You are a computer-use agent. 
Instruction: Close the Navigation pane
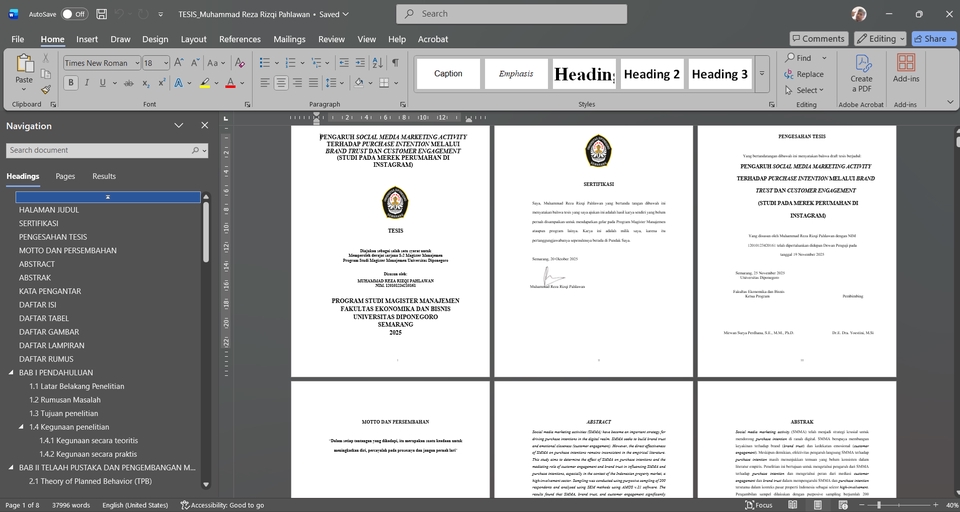[x=204, y=126]
